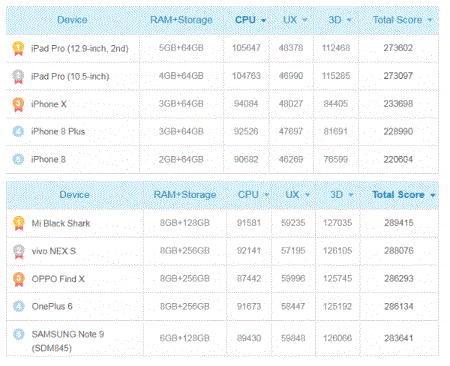Click Mi Black Shark total score 289415
The width and height of the screenshot is (450, 366).
click(x=399, y=223)
